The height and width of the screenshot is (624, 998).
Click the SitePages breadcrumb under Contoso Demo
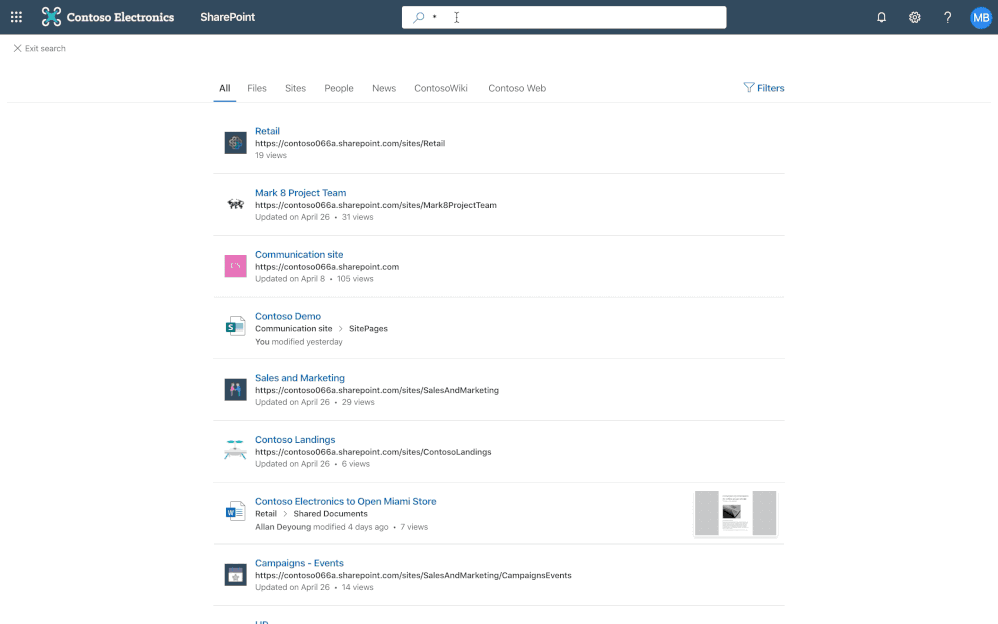coord(368,329)
